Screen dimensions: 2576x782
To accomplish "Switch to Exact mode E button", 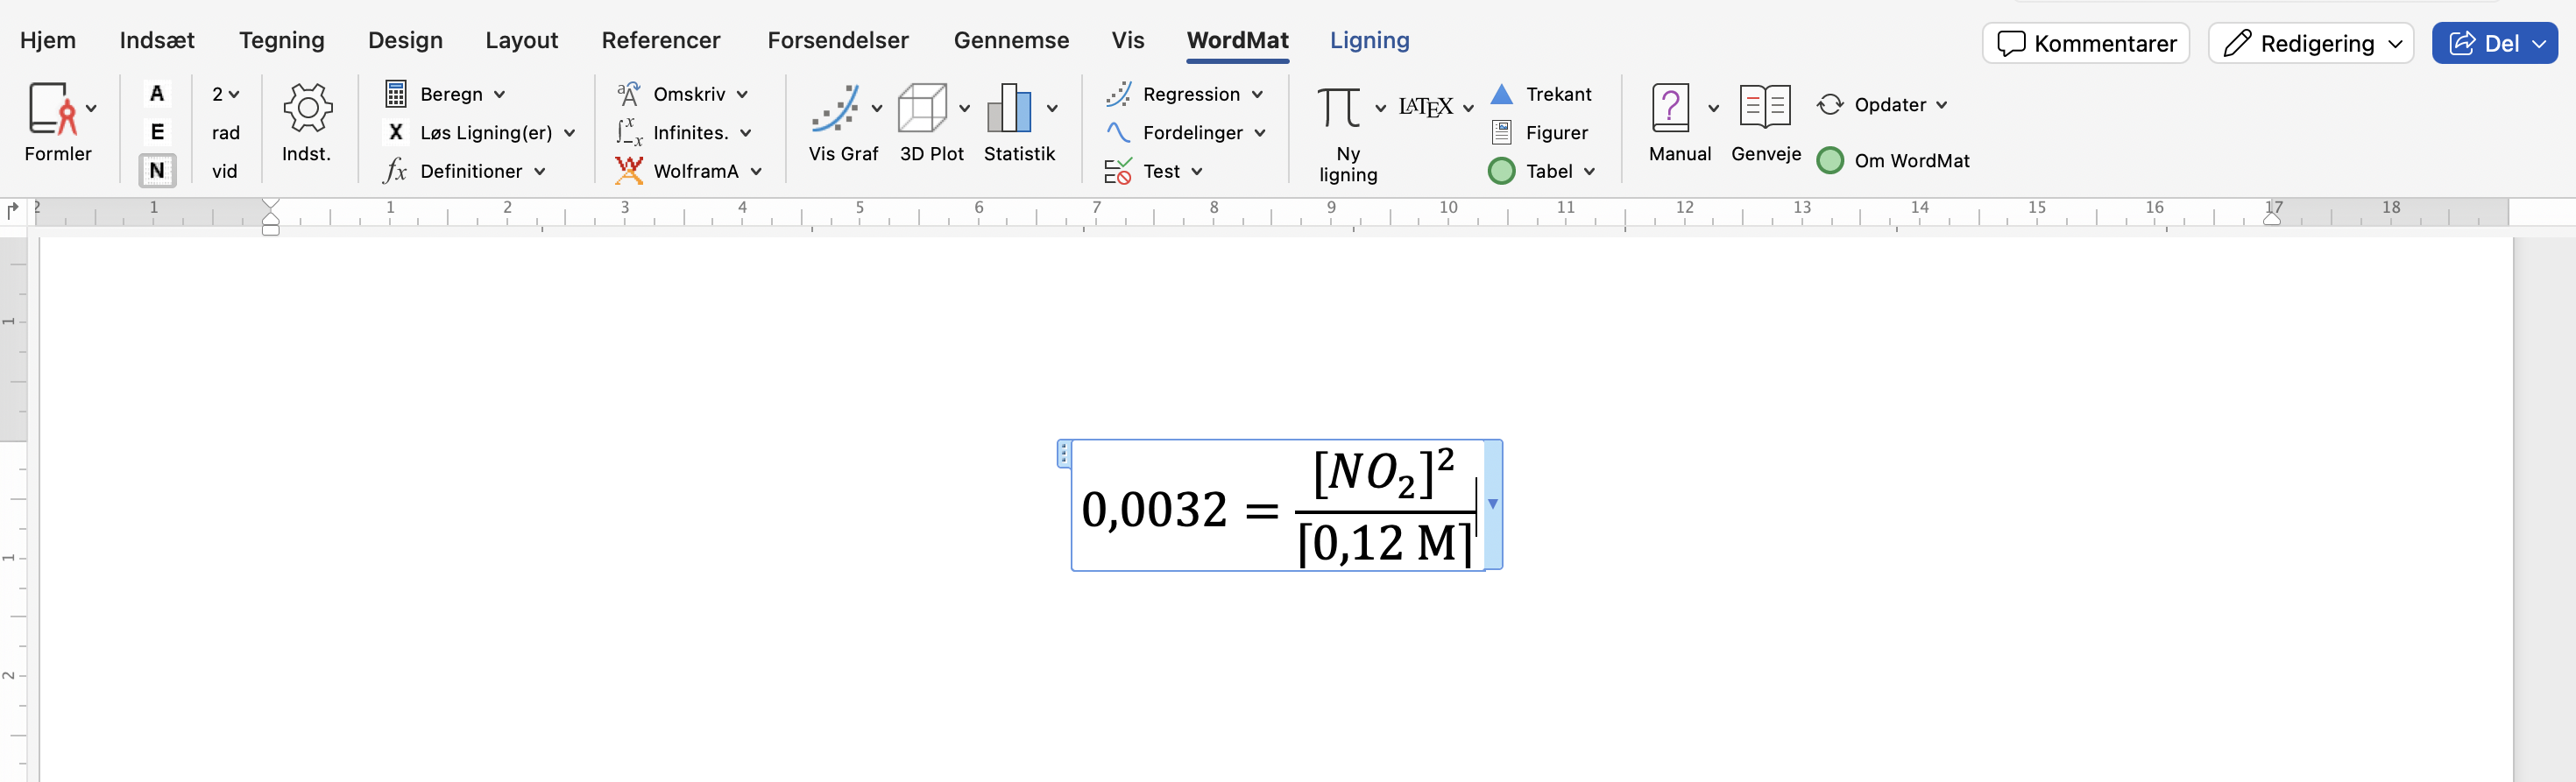I will pyautogui.click(x=157, y=132).
